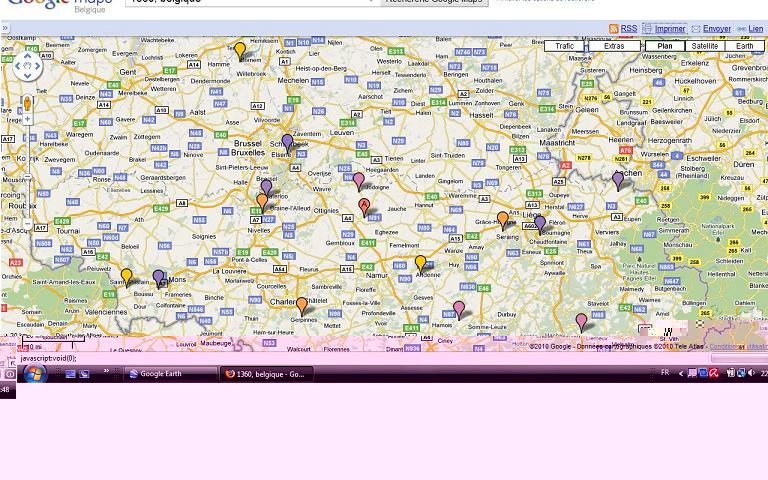Viewport: 768px width, 480px height.
Task: Switch to Earth map view
Action: tap(744, 46)
